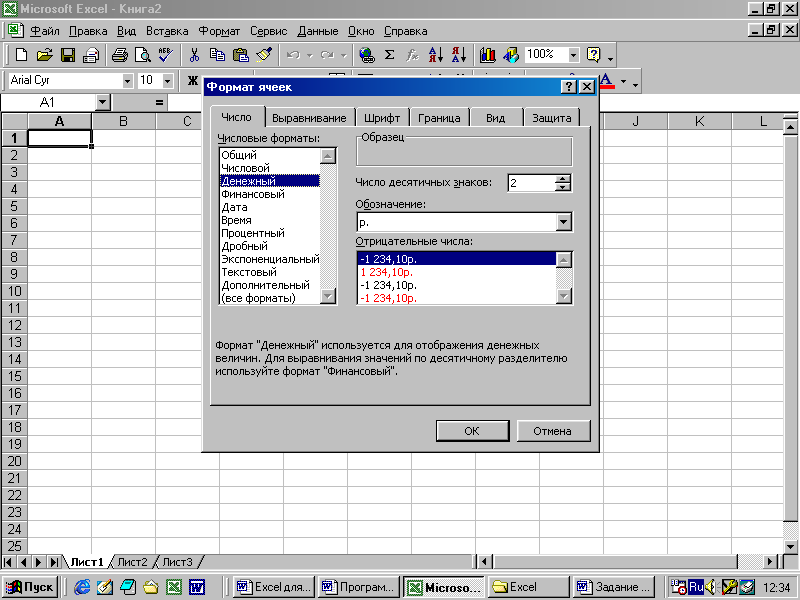This screenshot has width=800, height=600.
Task: Click the down arrow of the number formats scrollbar
Action: (328, 296)
